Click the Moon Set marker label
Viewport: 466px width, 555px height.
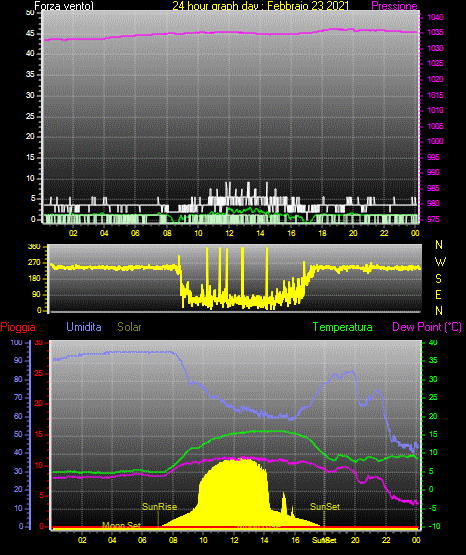coord(121,525)
